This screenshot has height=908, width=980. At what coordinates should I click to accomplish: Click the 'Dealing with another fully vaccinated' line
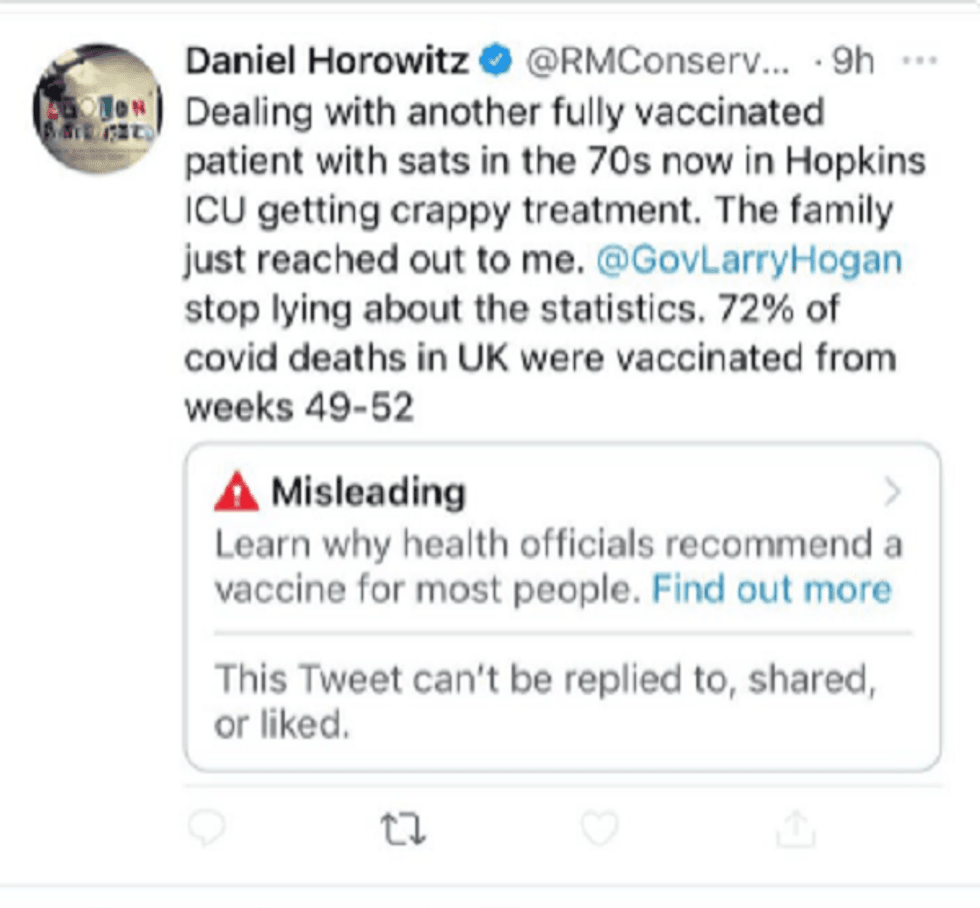[505, 111]
